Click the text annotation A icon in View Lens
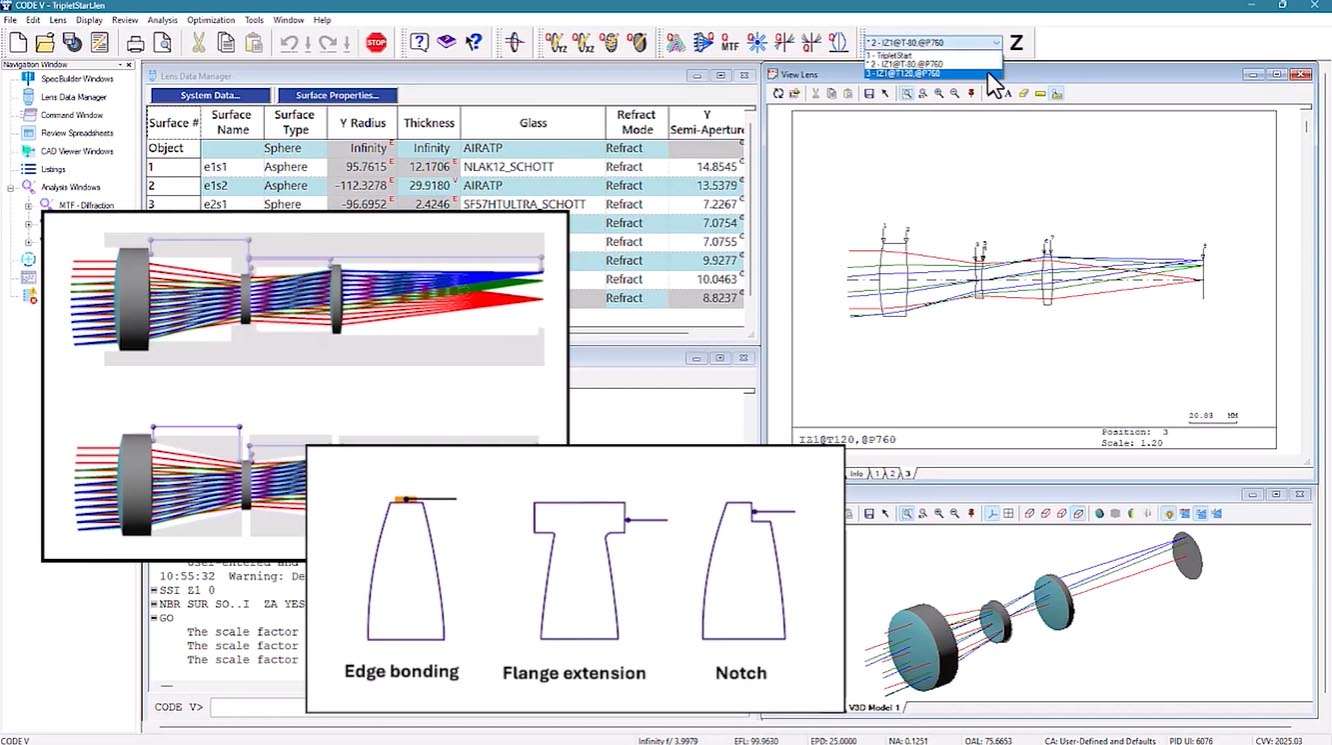 pos(1008,93)
